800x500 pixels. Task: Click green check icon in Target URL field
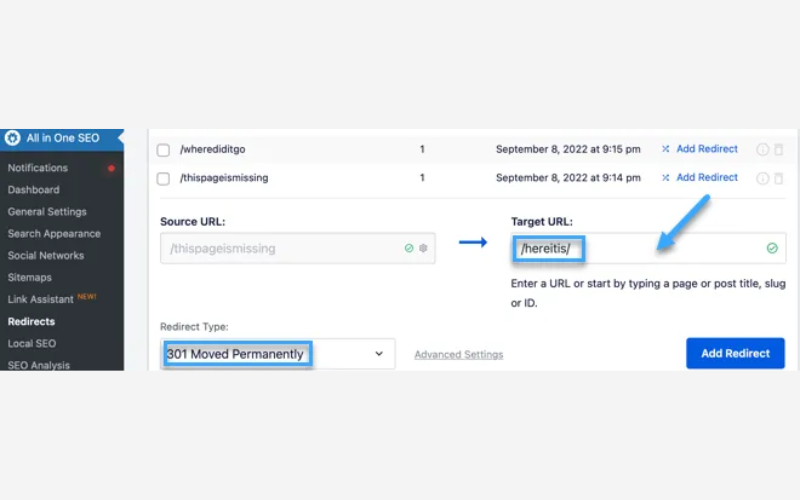(772, 248)
